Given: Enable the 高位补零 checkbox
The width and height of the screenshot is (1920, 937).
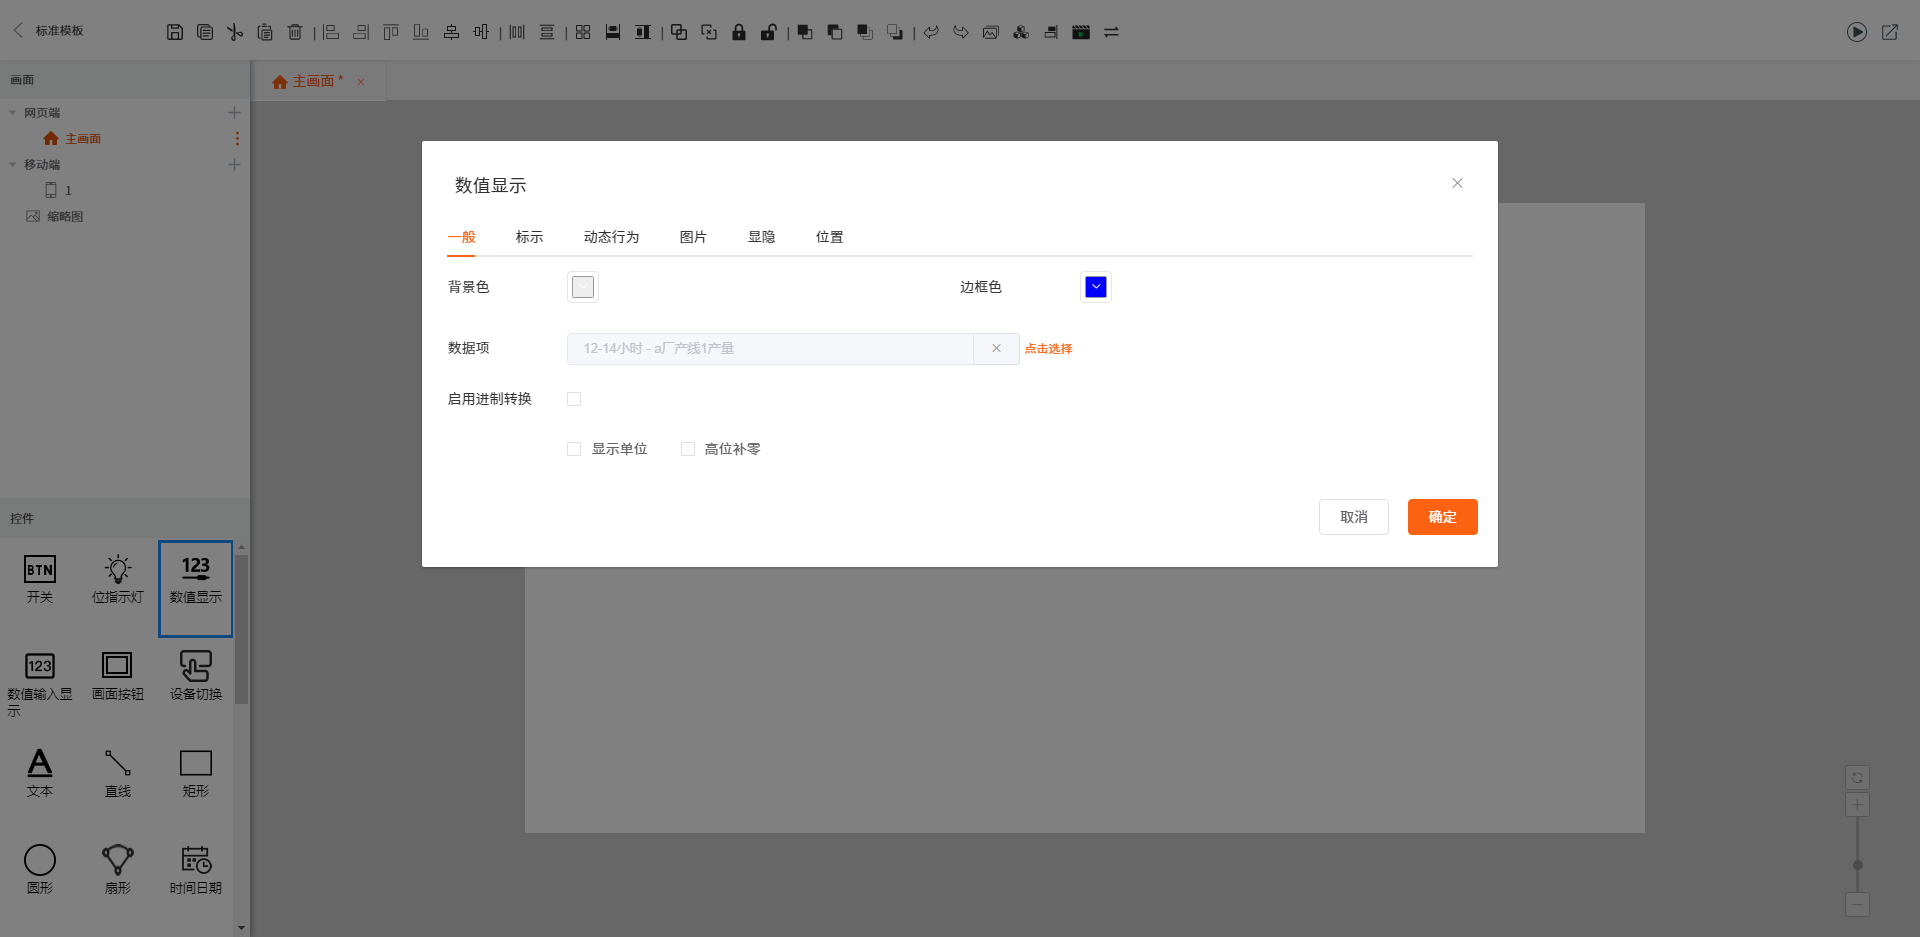Looking at the screenshot, I should 688,449.
